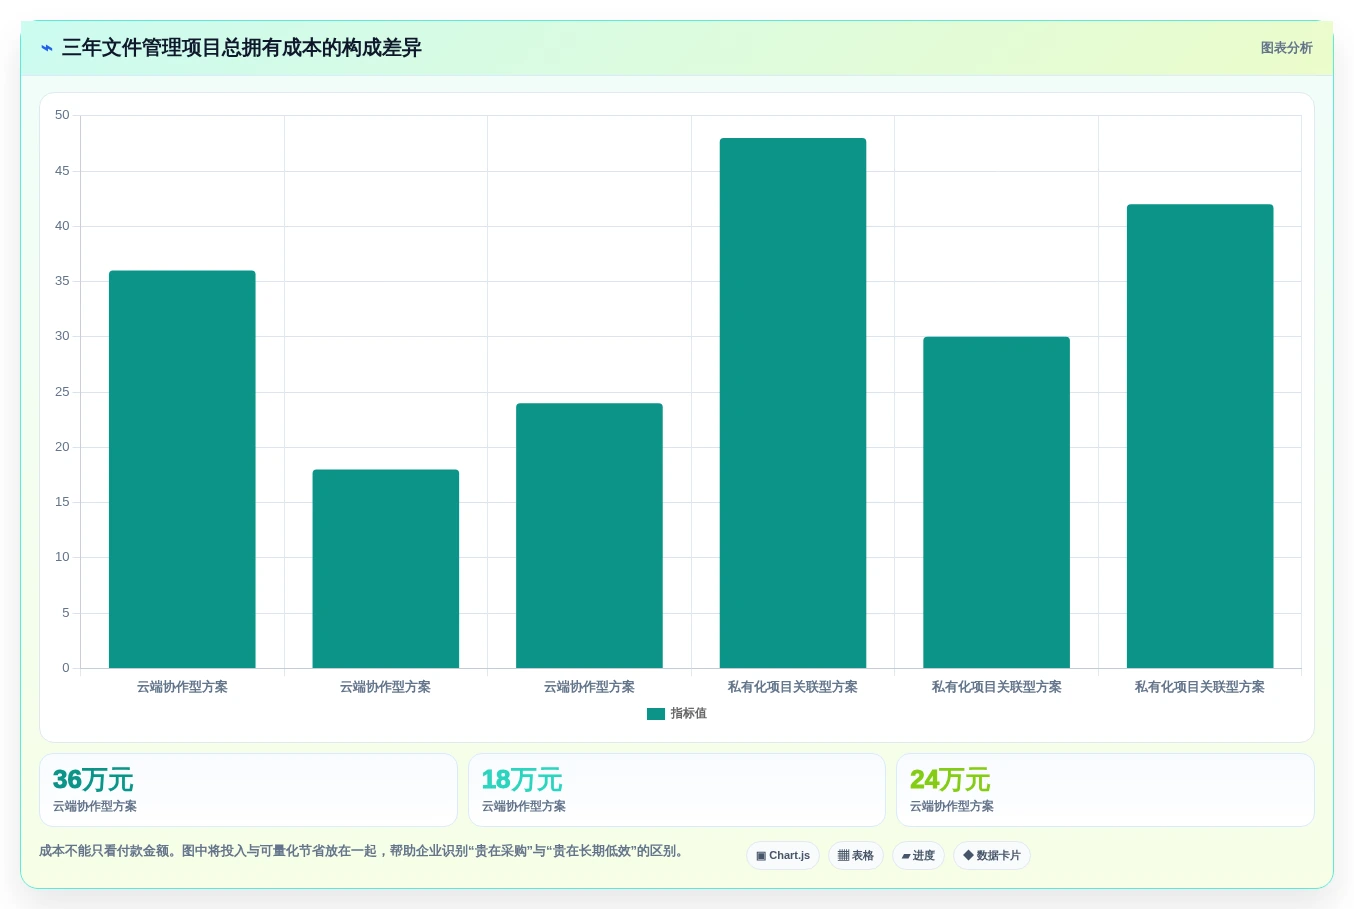Open the 18万元 data card
1354x909 pixels.
point(677,790)
